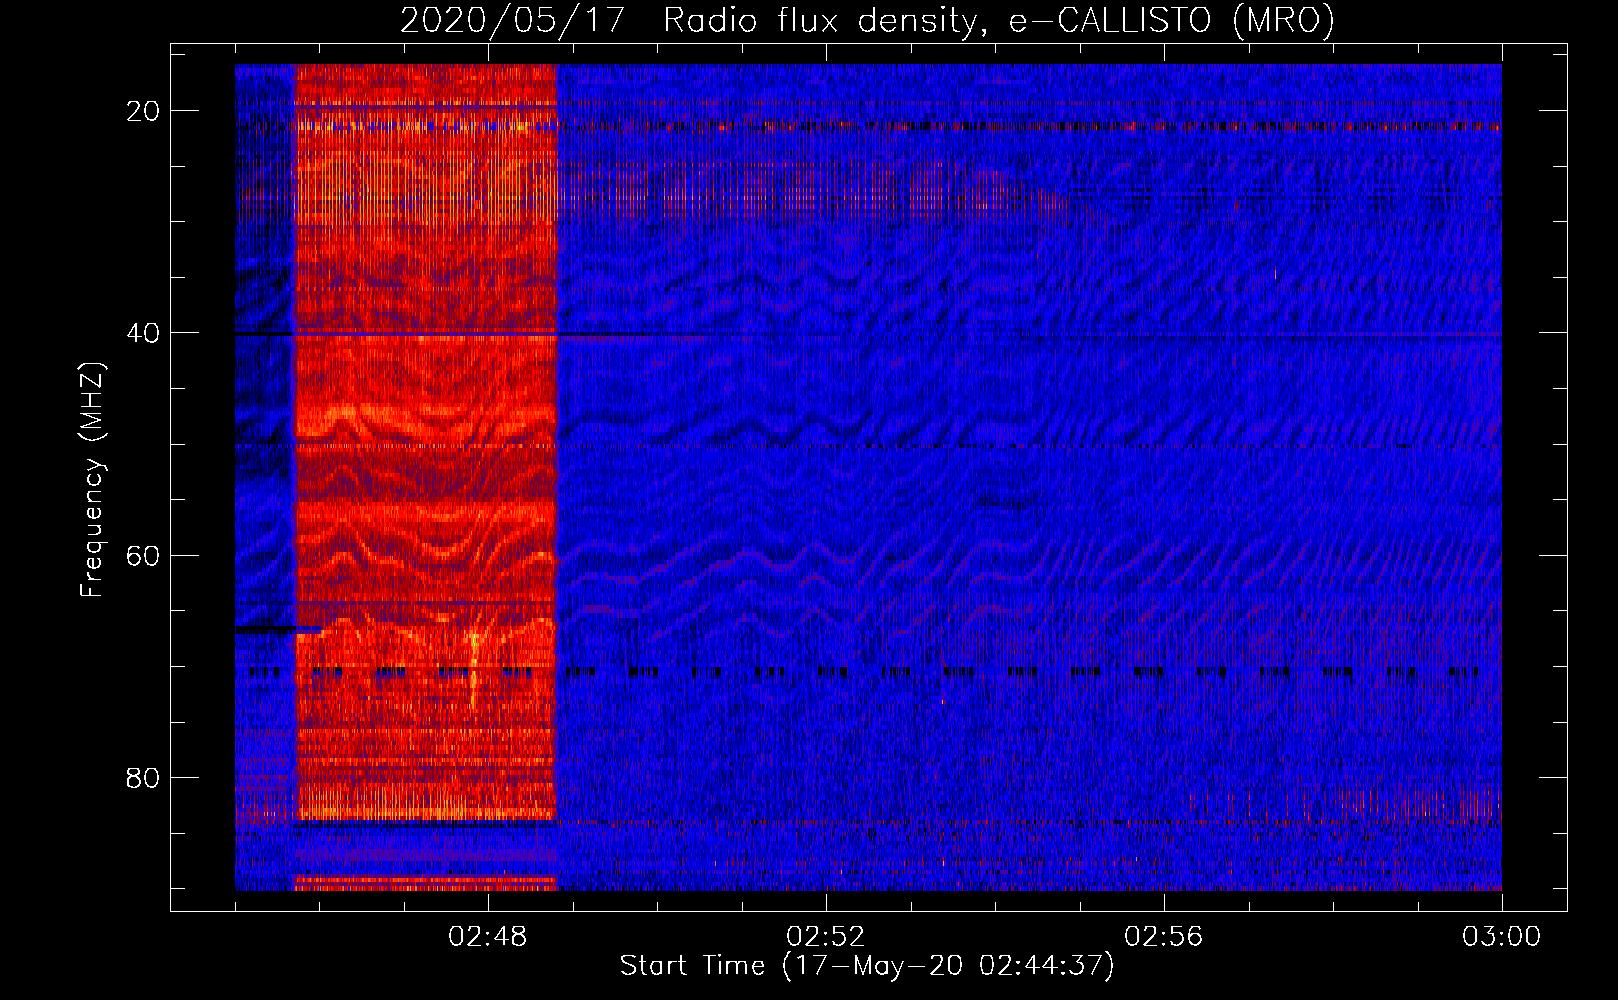
Task: Click the '40' frequency tick label
Action: [143, 333]
